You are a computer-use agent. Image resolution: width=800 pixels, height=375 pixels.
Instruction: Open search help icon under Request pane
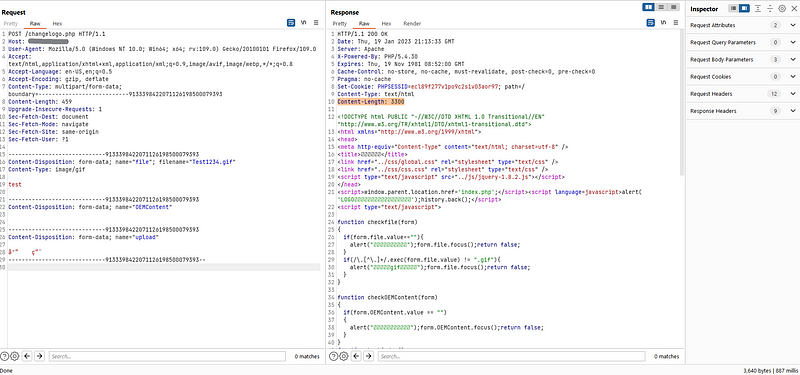click(5, 356)
